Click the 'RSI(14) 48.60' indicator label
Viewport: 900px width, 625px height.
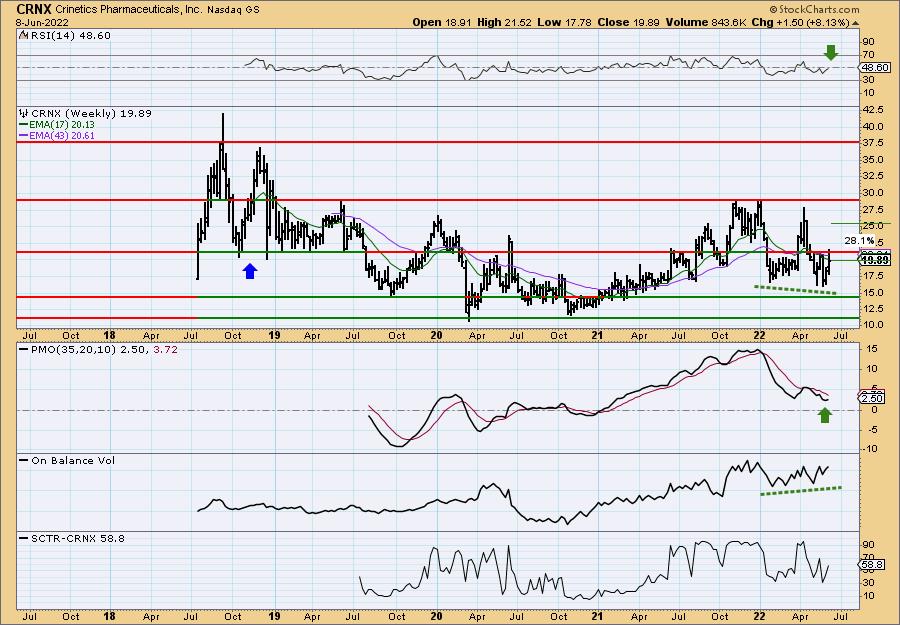(x=70, y=35)
